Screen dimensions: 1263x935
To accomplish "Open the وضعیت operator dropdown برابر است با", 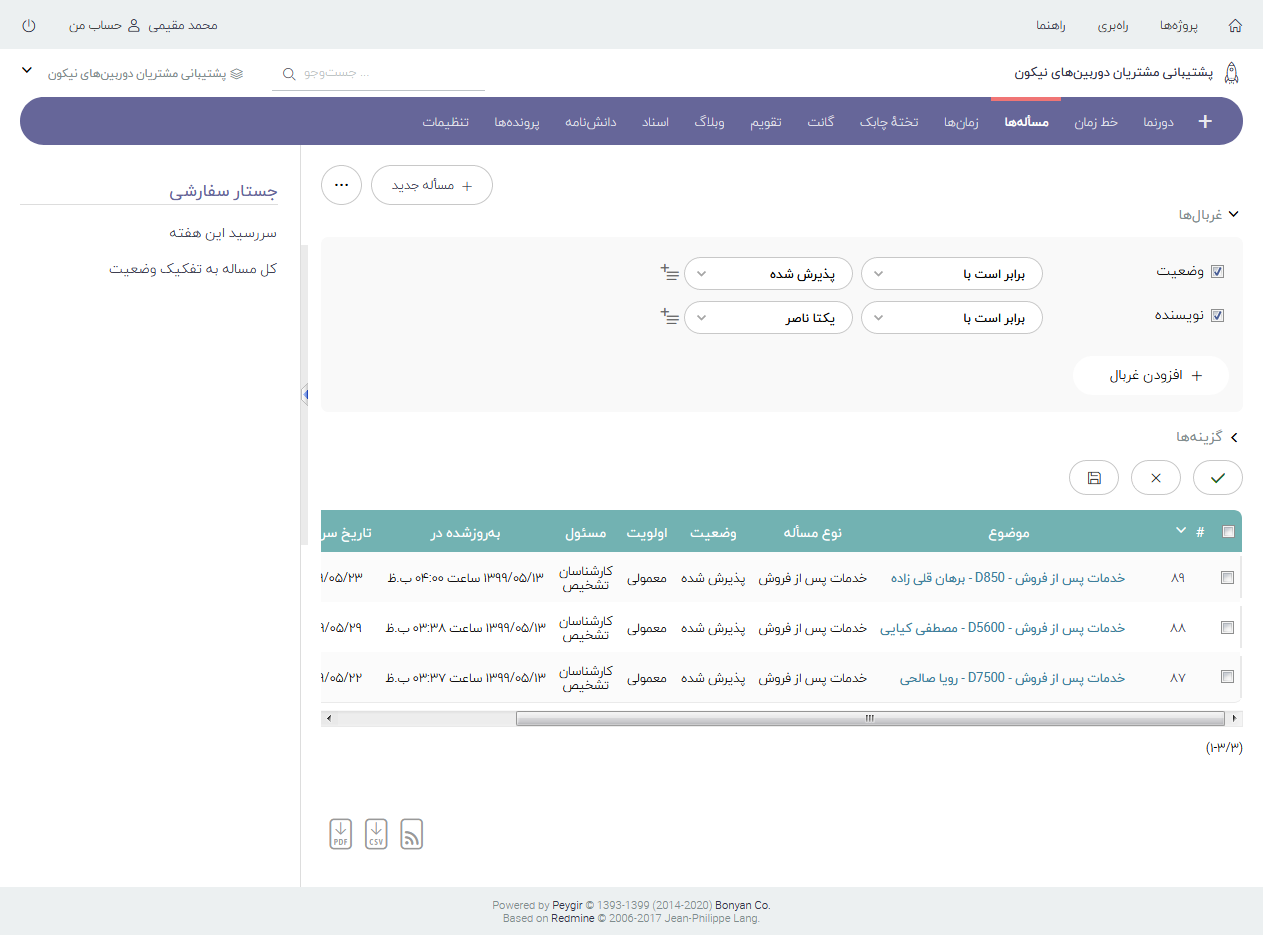I will click(x=952, y=273).
